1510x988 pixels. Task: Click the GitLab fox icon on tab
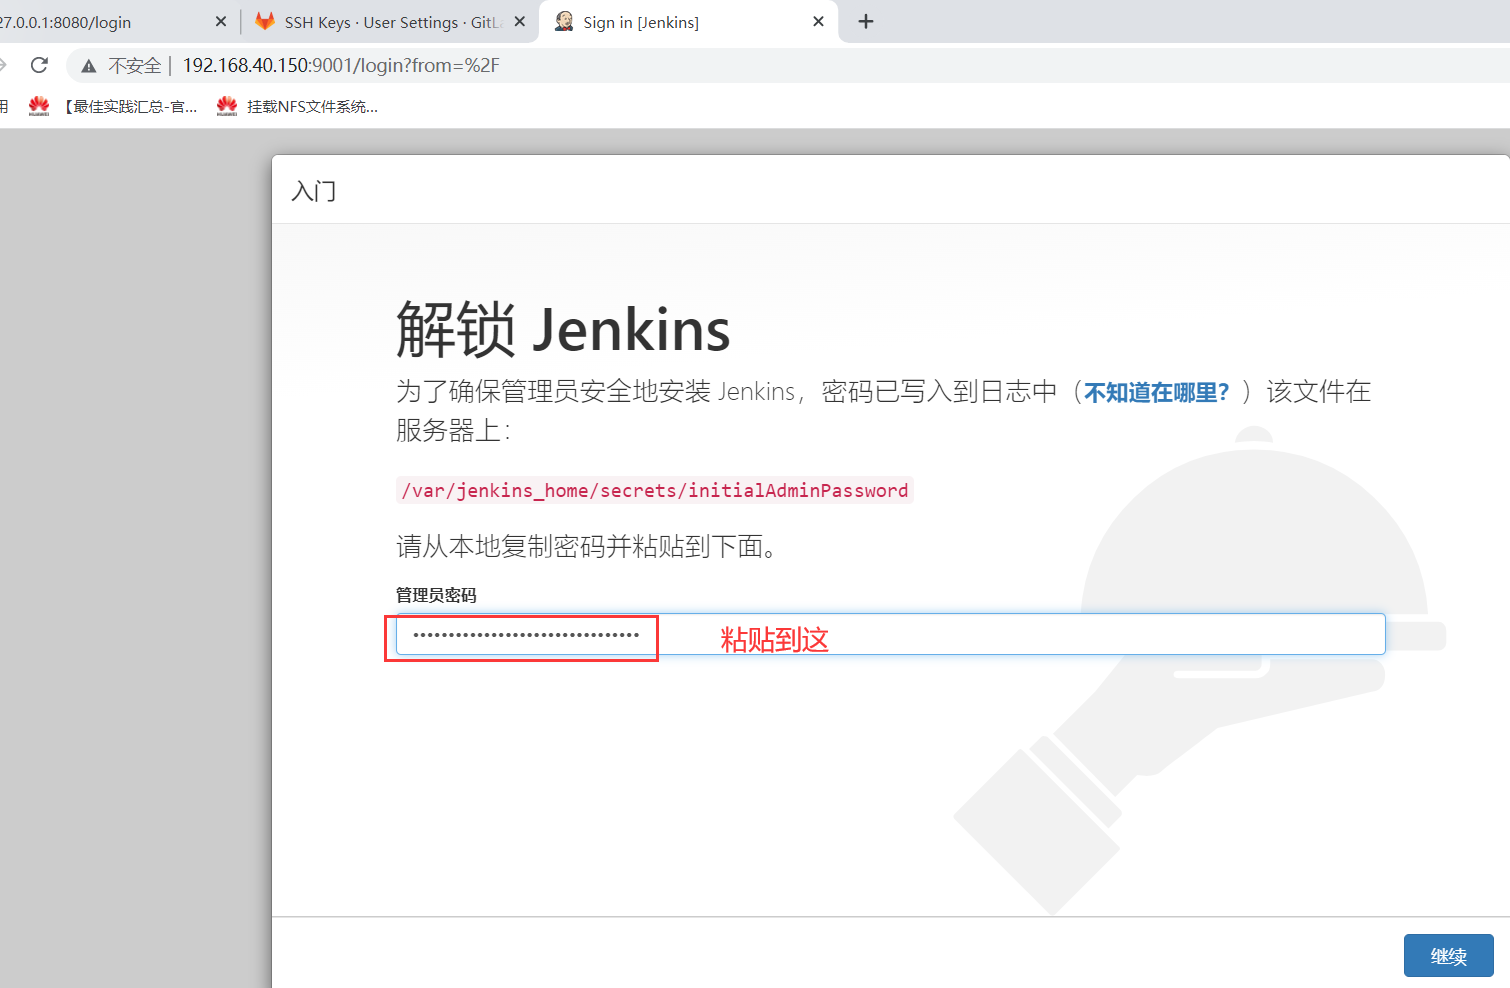pos(265,21)
